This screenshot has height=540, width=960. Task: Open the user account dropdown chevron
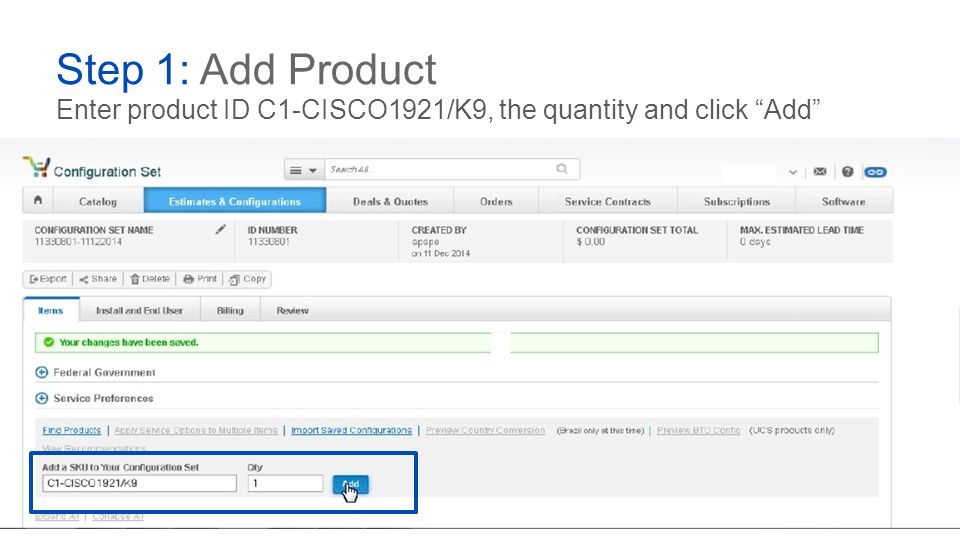click(x=793, y=173)
